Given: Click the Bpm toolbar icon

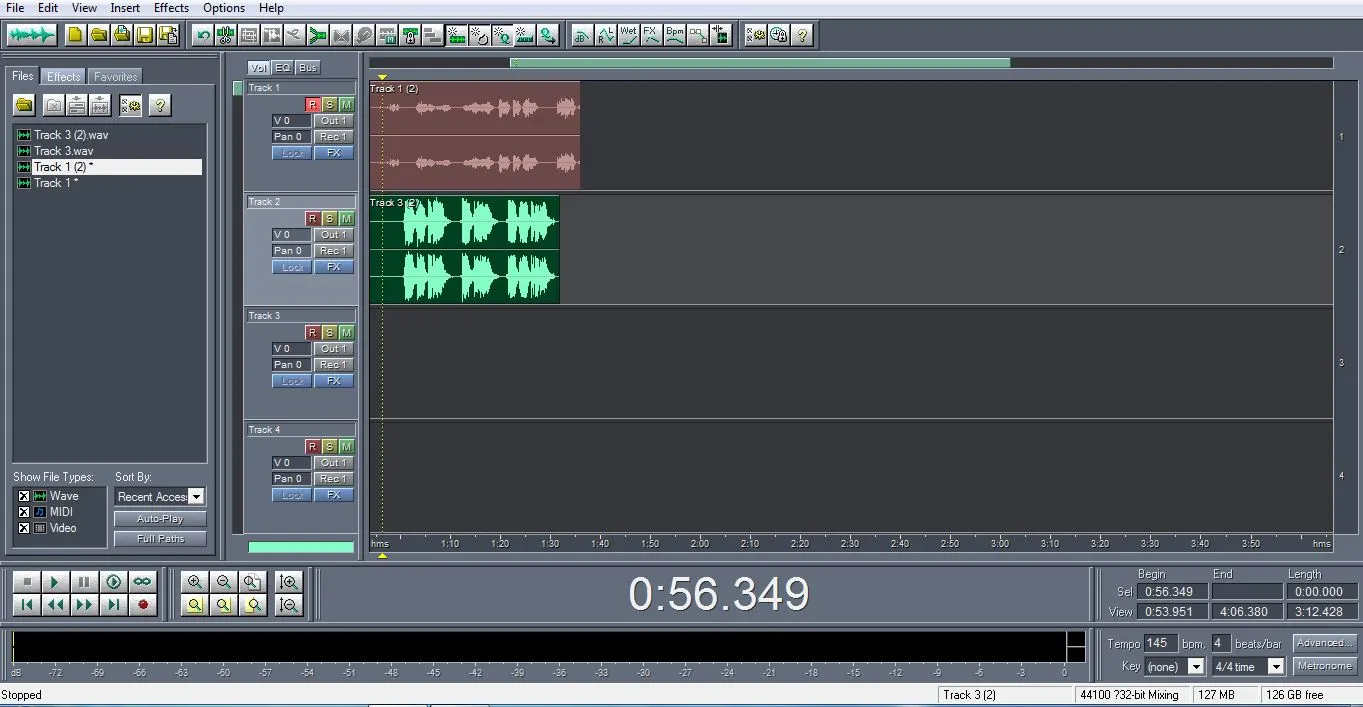Looking at the screenshot, I should coord(675,36).
